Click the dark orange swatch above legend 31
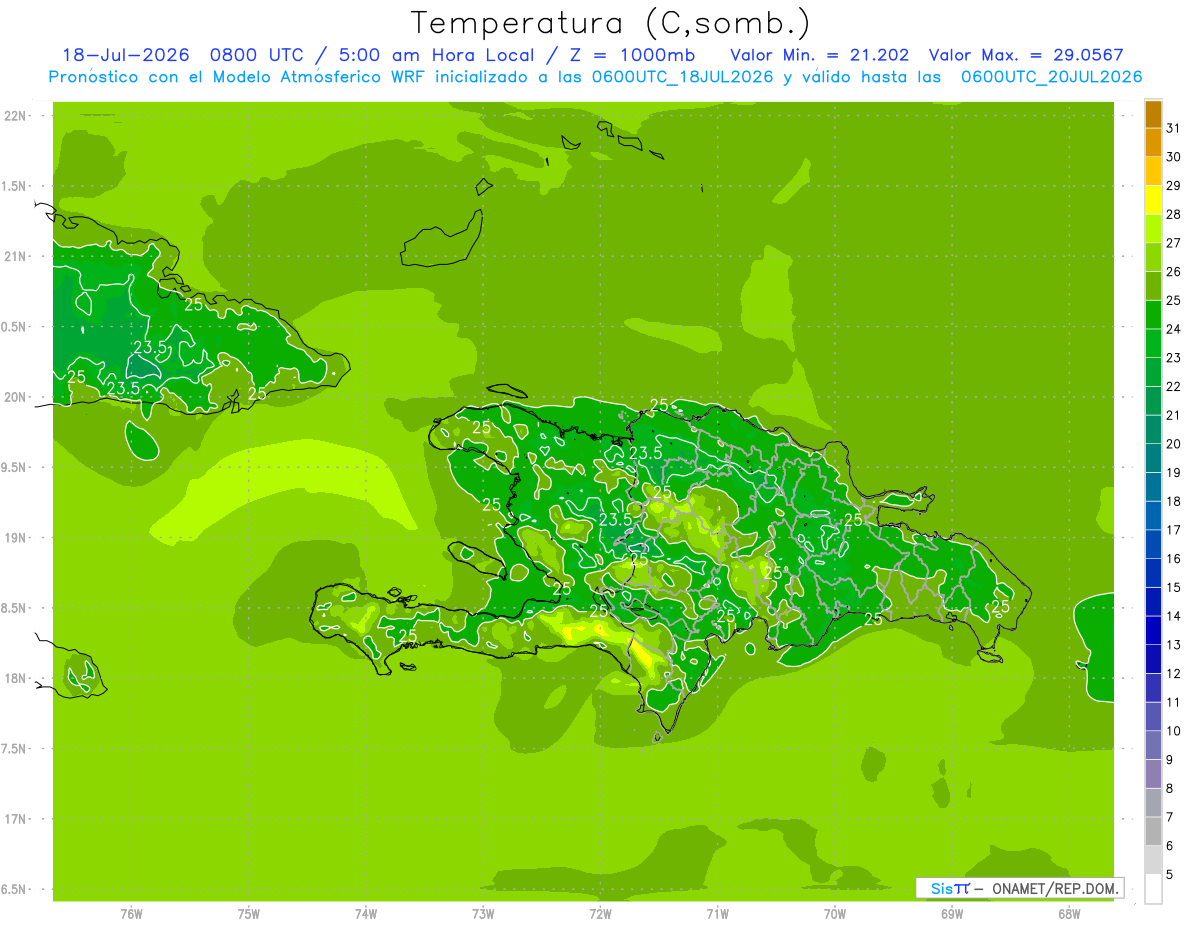 tap(1153, 114)
